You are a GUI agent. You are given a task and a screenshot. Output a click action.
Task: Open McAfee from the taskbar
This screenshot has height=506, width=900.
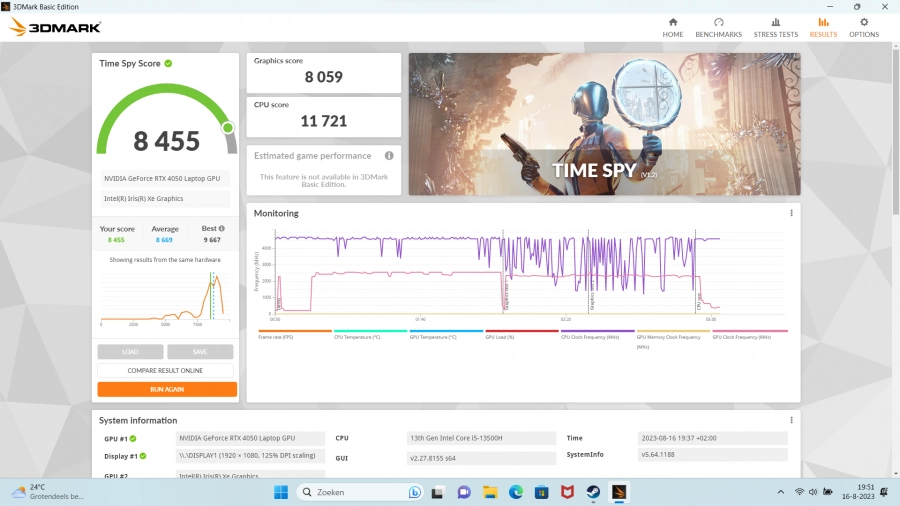(567, 492)
